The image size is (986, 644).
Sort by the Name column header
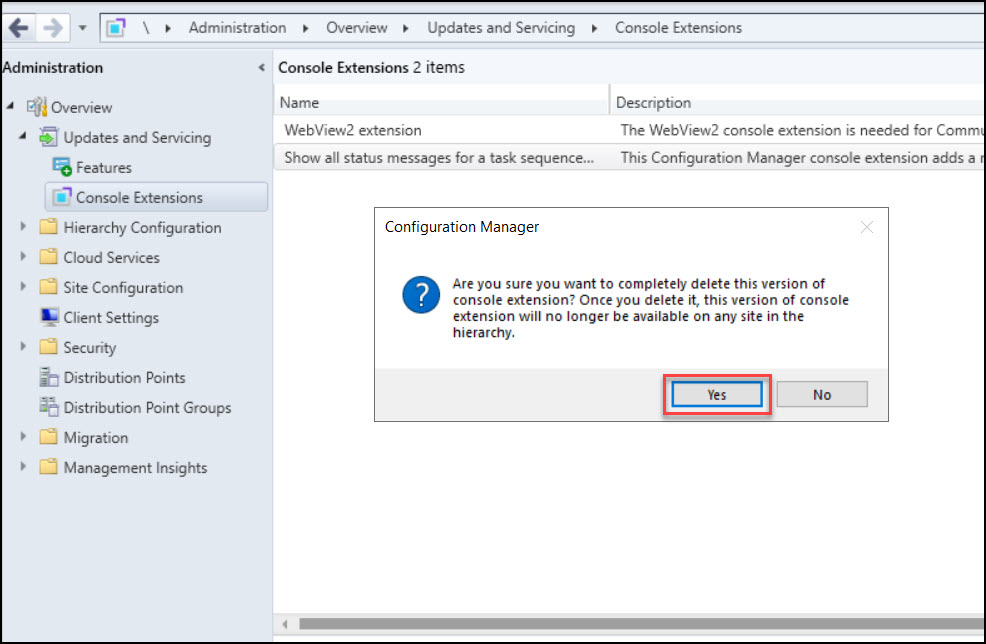pyautogui.click(x=441, y=102)
